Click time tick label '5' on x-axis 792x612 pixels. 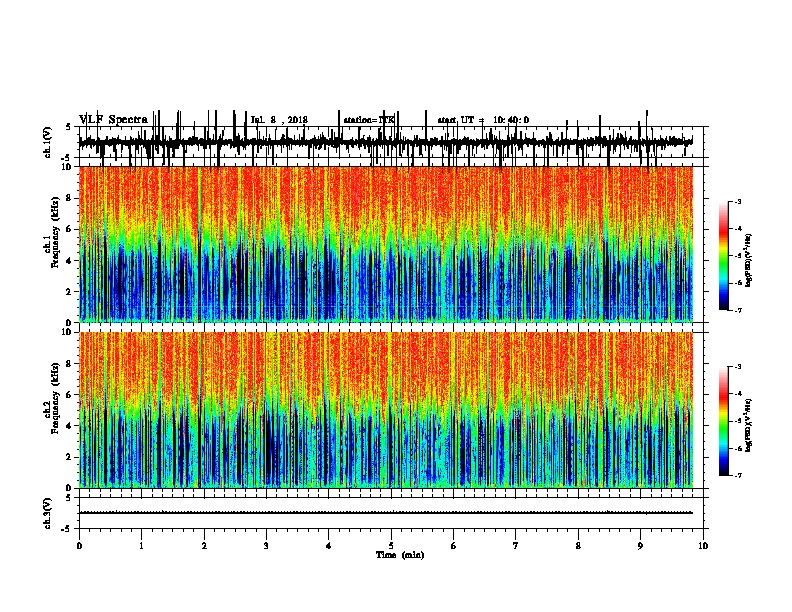(x=391, y=546)
